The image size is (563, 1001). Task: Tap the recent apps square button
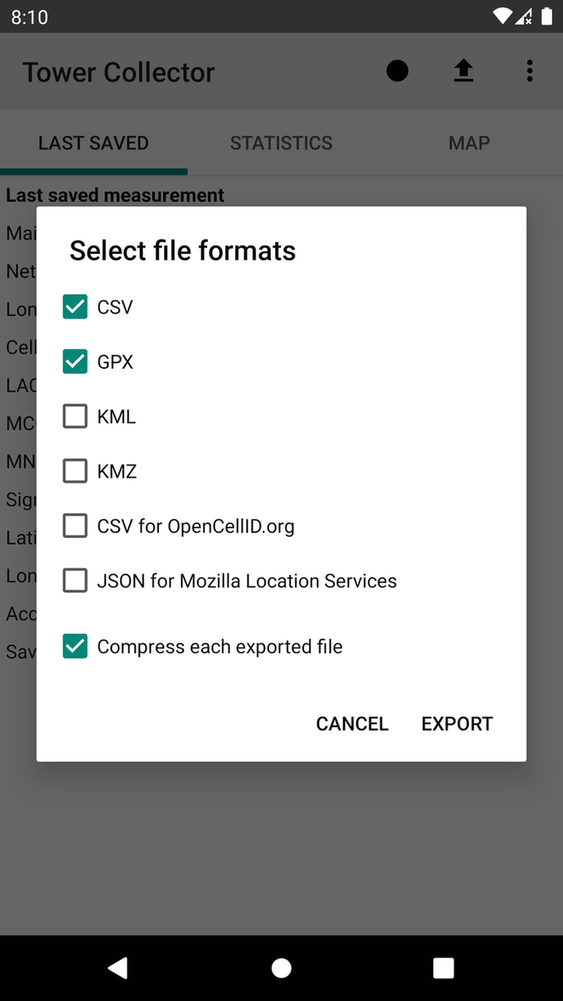click(x=444, y=968)
